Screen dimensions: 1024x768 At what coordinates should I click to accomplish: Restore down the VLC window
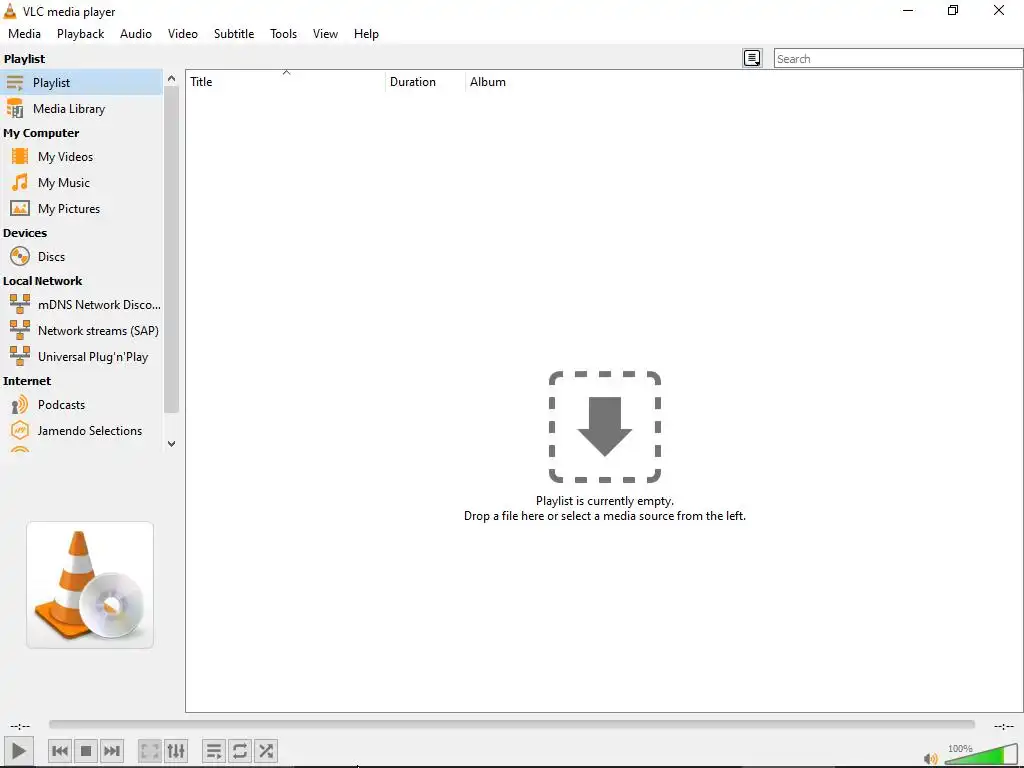(x=953, y=10)
